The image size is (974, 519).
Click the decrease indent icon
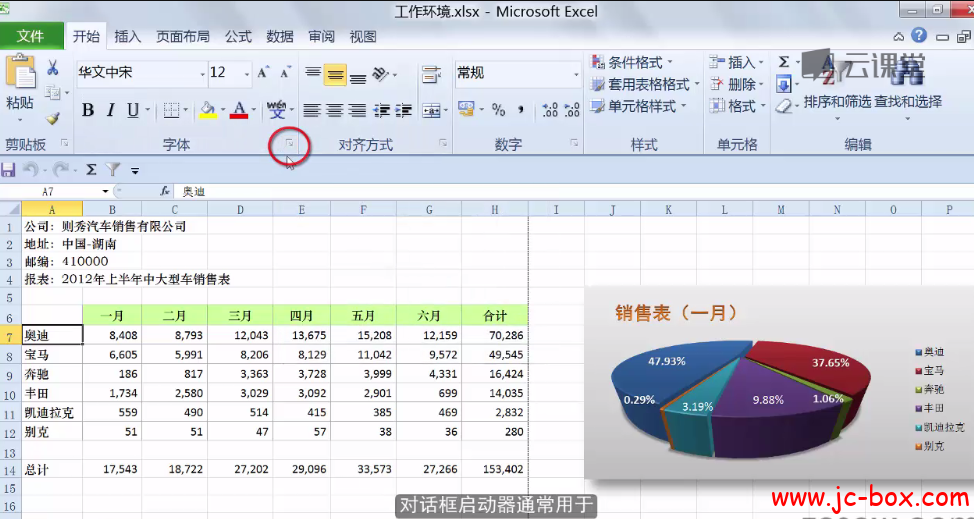pyautogui.click(x=381, y=111)
